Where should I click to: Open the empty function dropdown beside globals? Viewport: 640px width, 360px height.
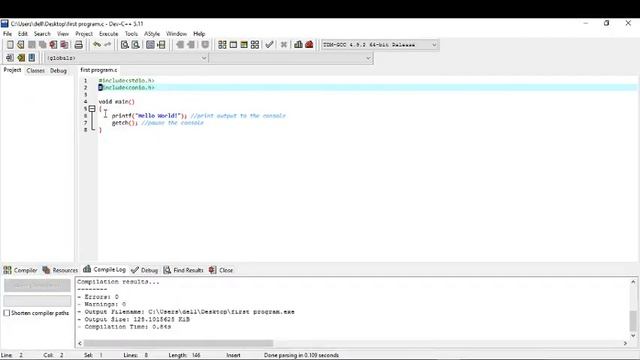click(x=291, y=58)
